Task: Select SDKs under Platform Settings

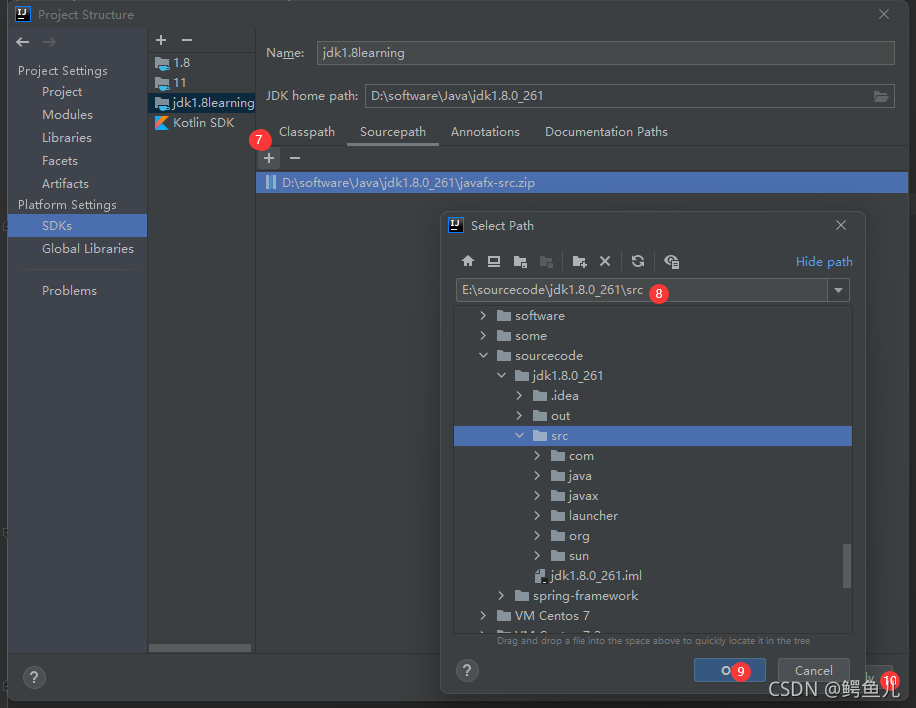Action: [x=77, y=225]
